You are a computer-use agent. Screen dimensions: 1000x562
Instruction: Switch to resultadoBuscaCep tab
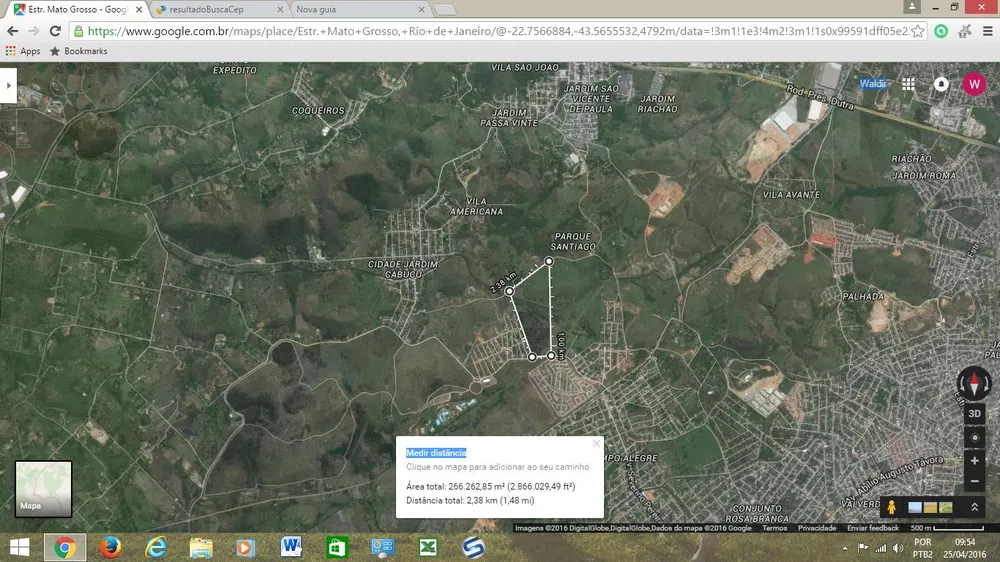(x=219, y=10)
